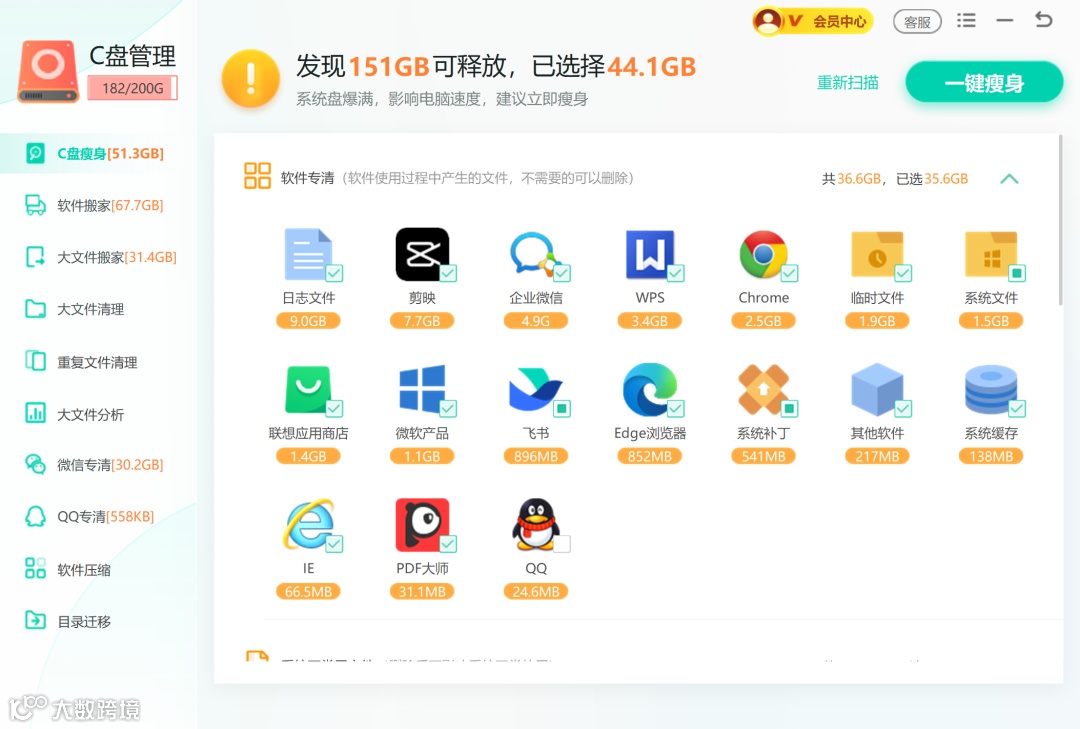Collapse the 软件专清 section chevron
The image size is (1080, 729).
[x=1009, y=178]
